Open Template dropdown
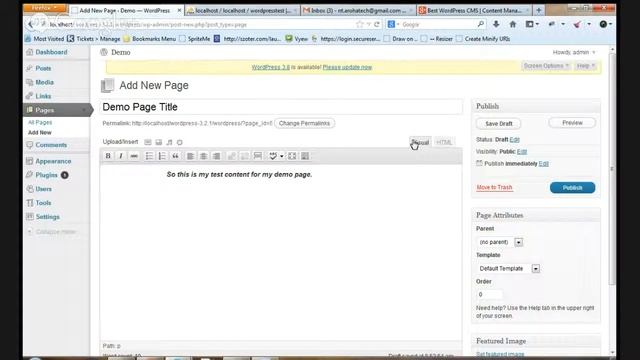The width and height of the screenshot is (640, 360). tap(508, 269)
